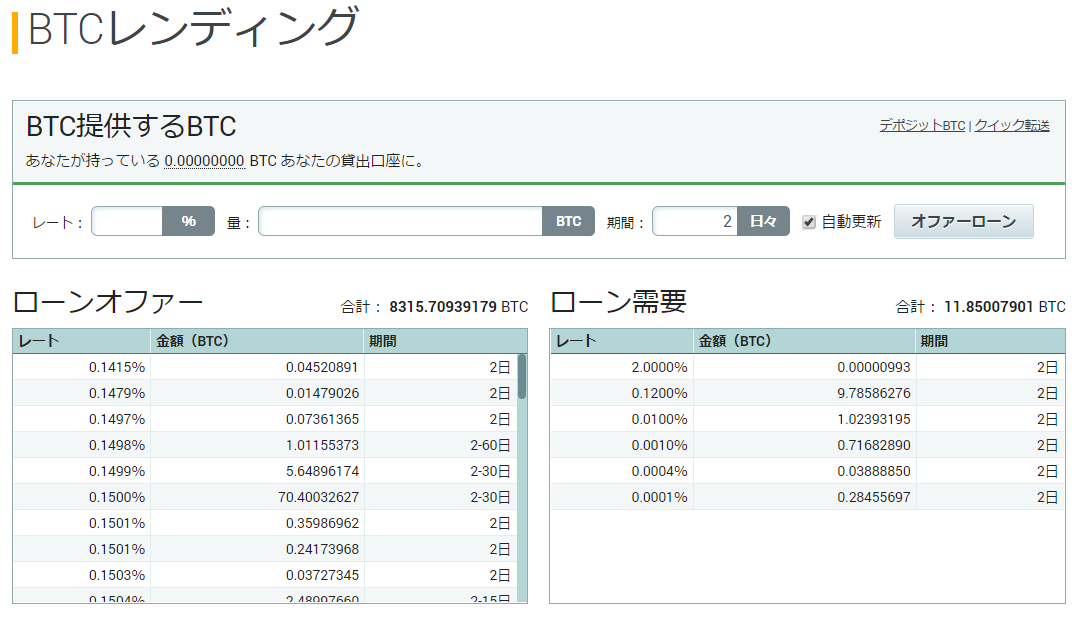Select the 2.0000% loan demand row

806,367
